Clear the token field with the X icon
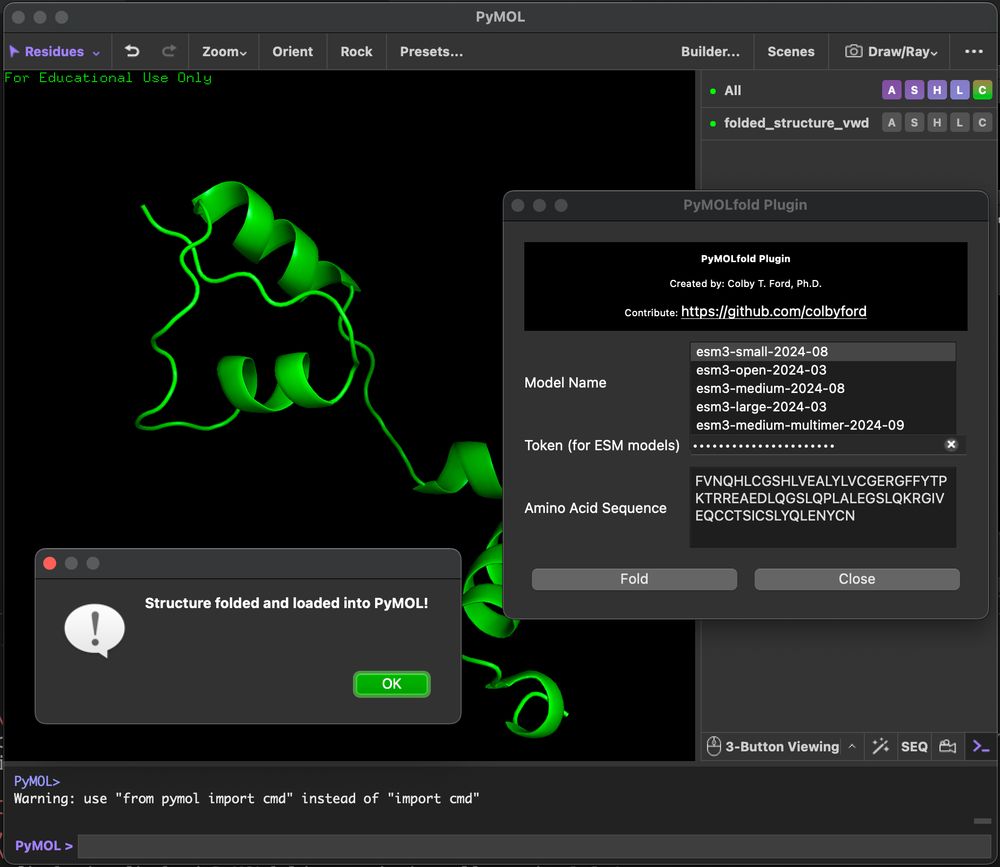Screen dimensions: 1000x867 951,445
